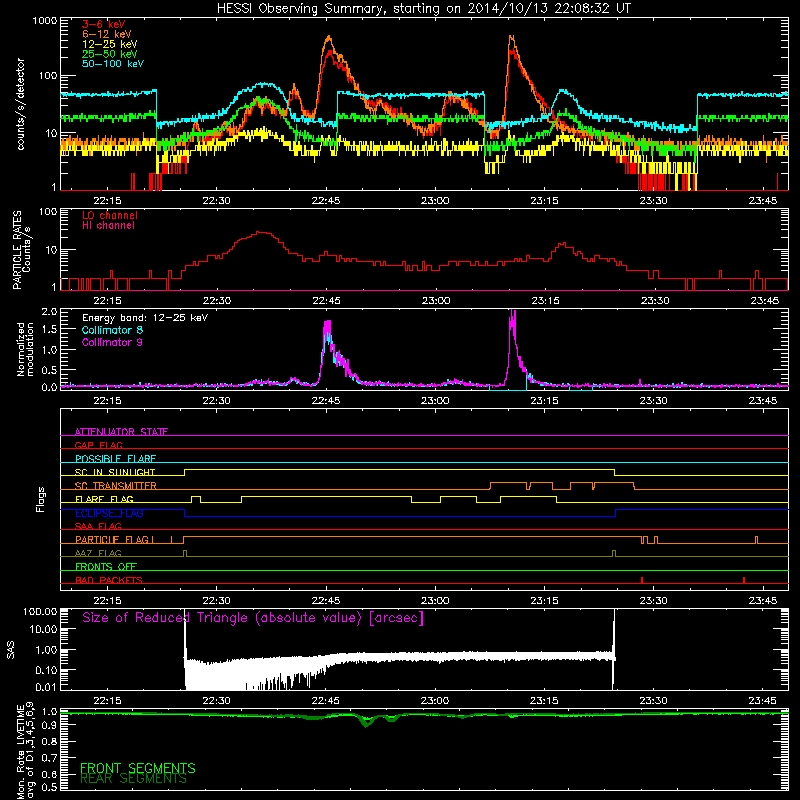Click the SC TRANSMITTER flag label
Screen dimensions: 800x800
tap(116, 485)
